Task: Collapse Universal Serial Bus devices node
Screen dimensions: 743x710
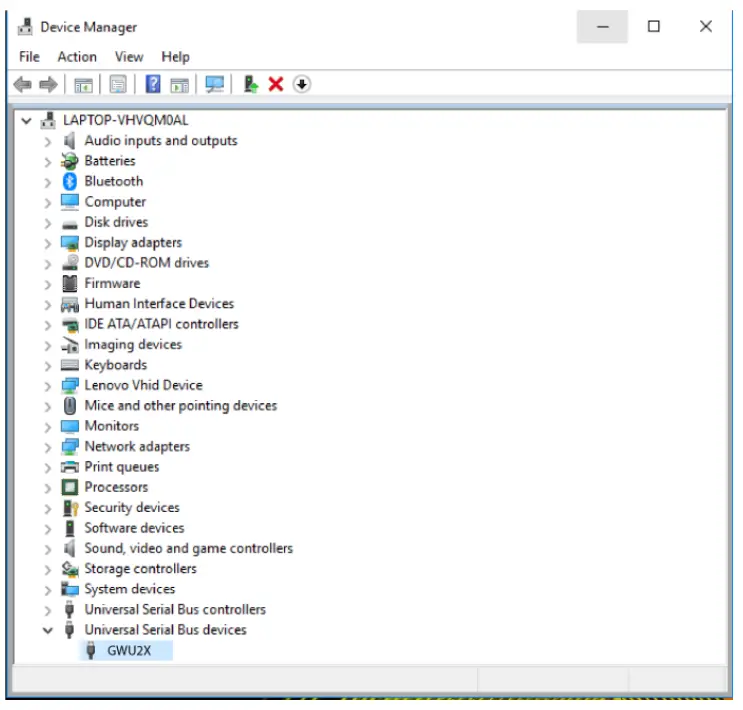Action: click(x=47, y=631)
